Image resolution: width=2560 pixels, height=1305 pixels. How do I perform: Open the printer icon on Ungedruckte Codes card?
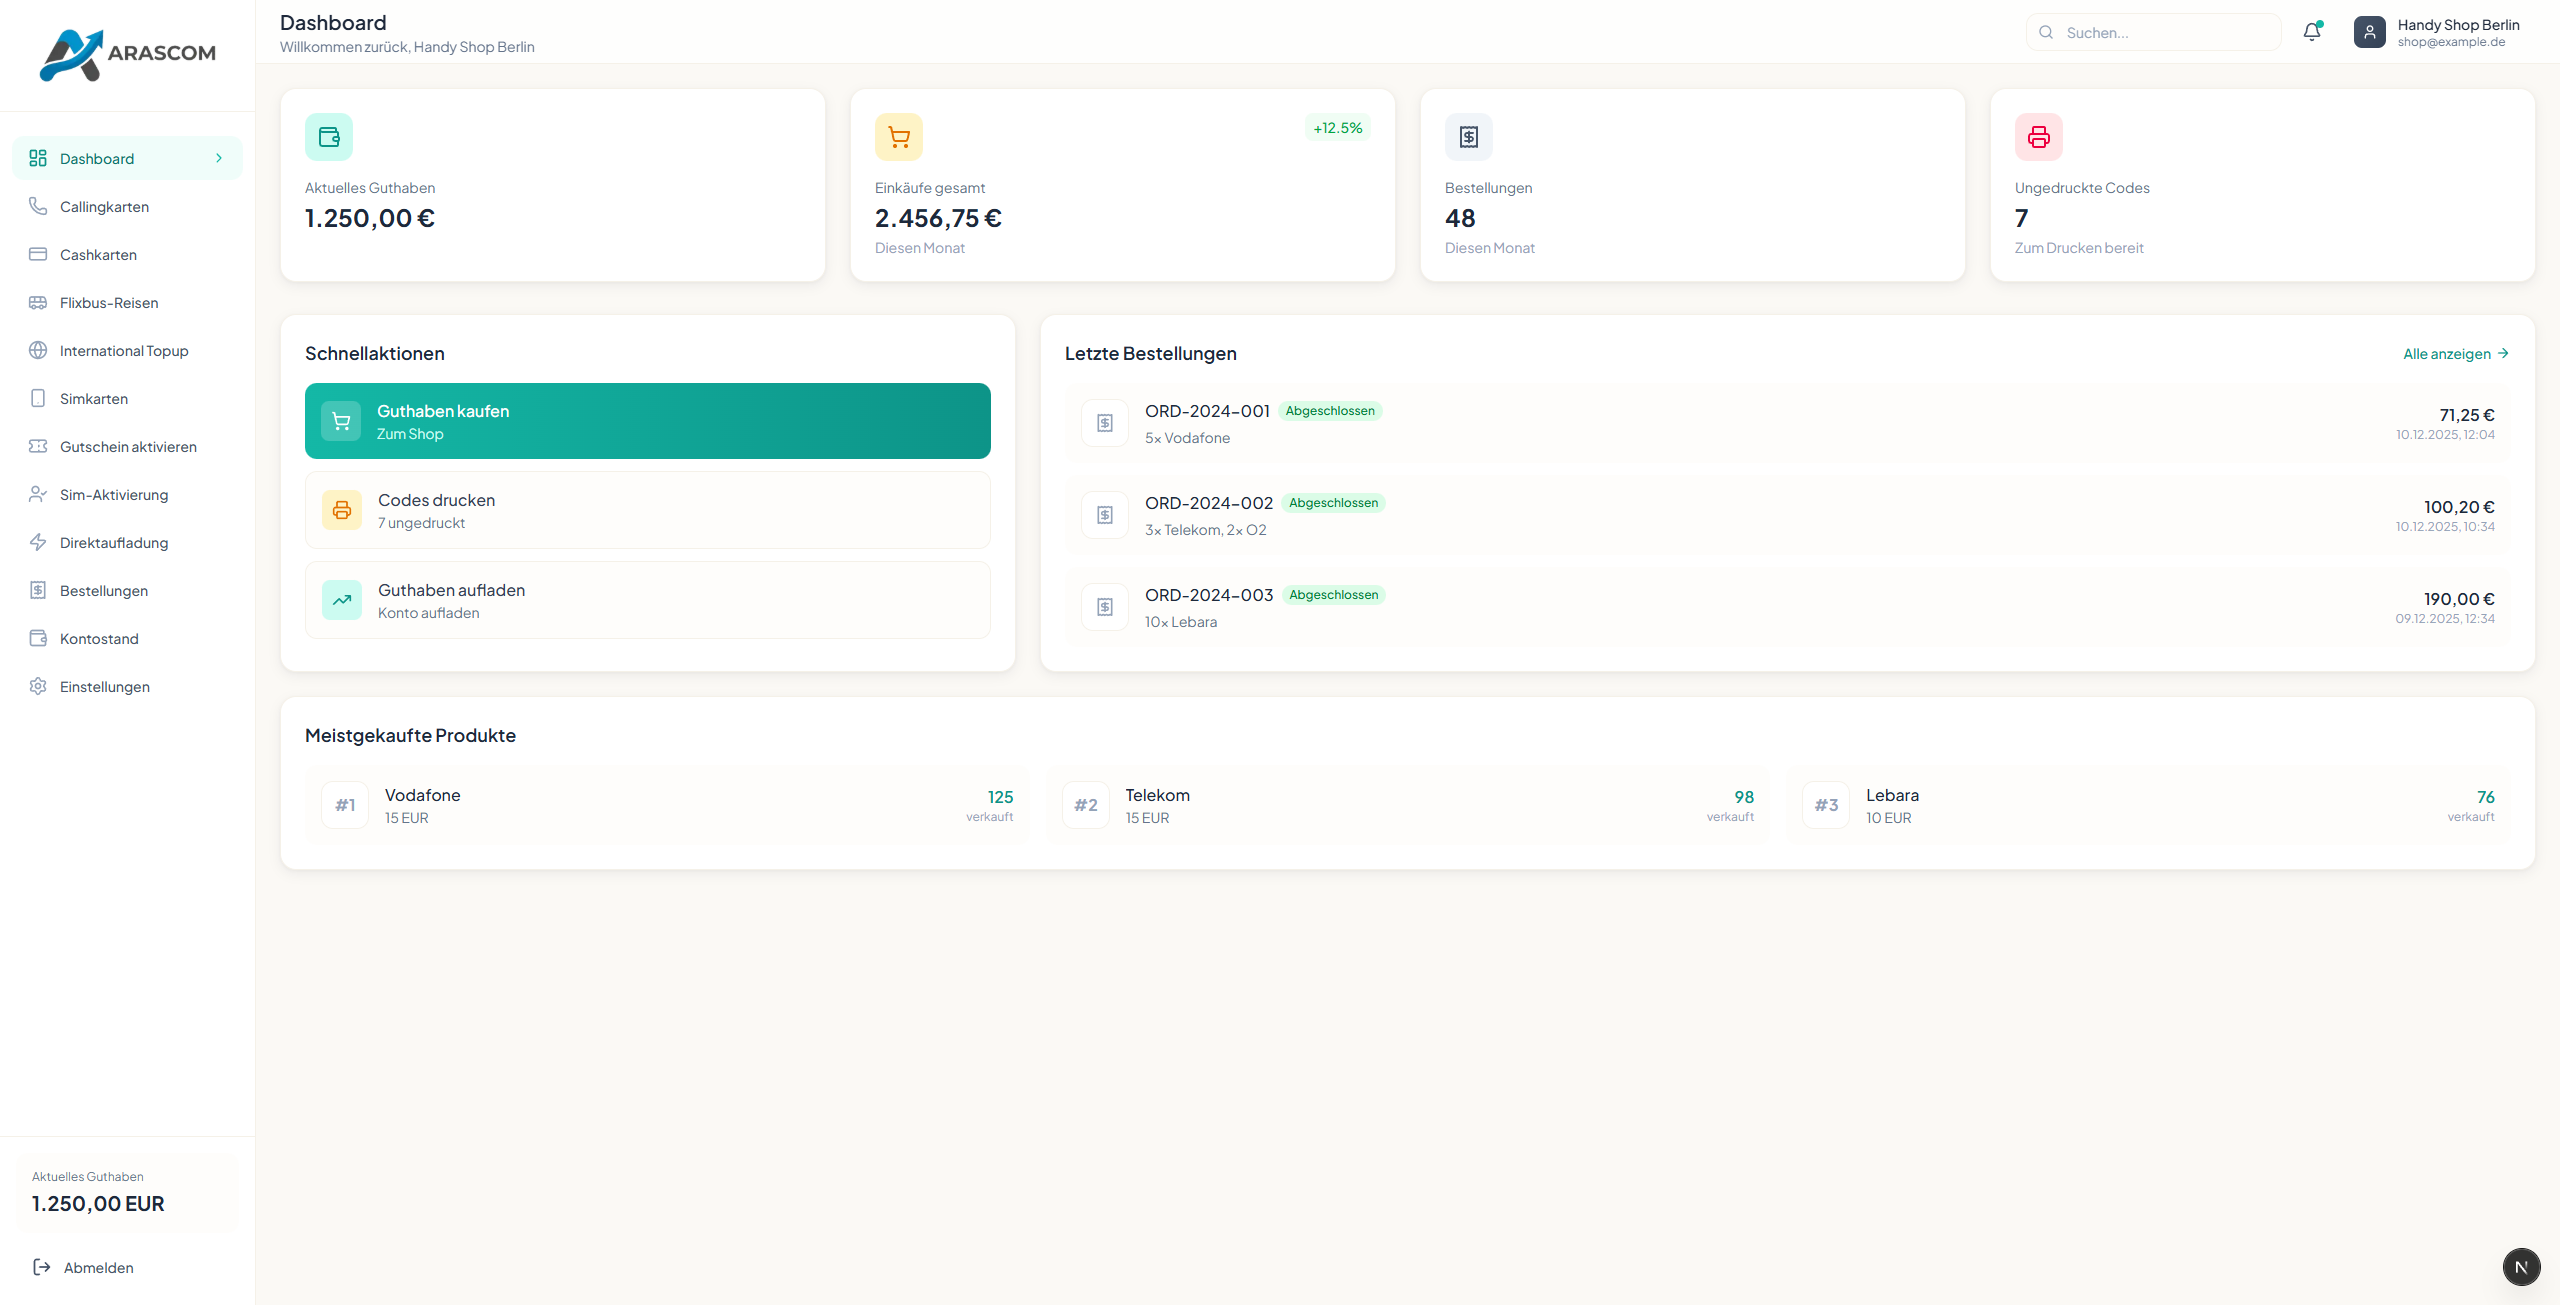[x=2038, y=137]
